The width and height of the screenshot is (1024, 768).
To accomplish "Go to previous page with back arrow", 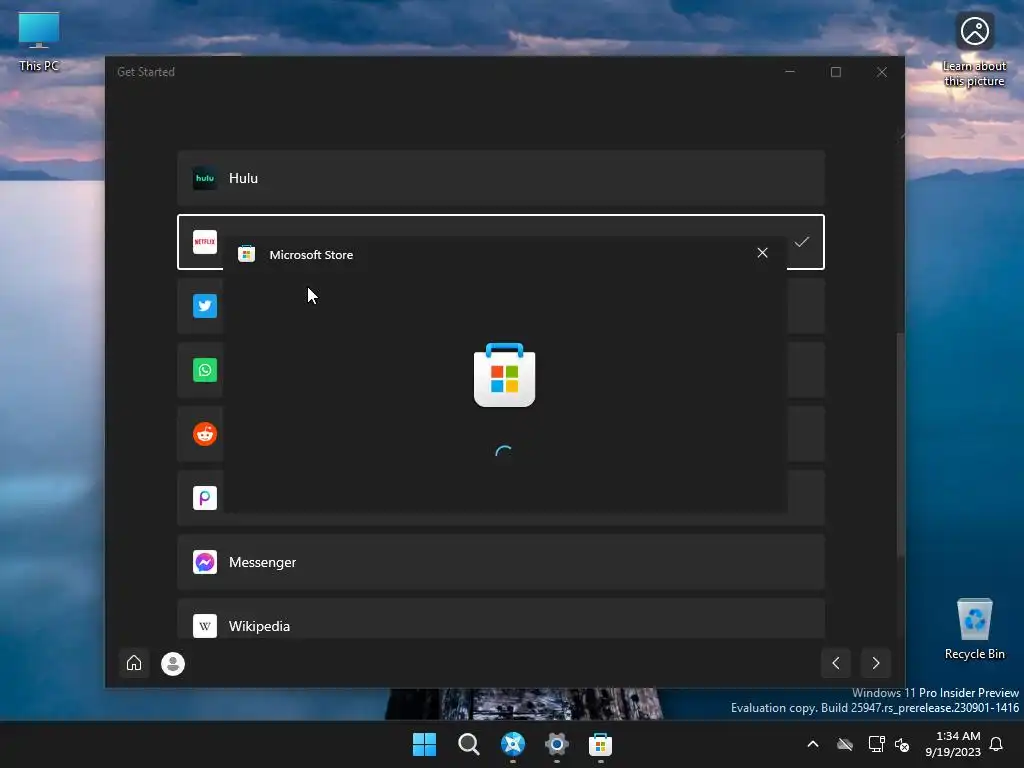I will (x=836, y=663).
